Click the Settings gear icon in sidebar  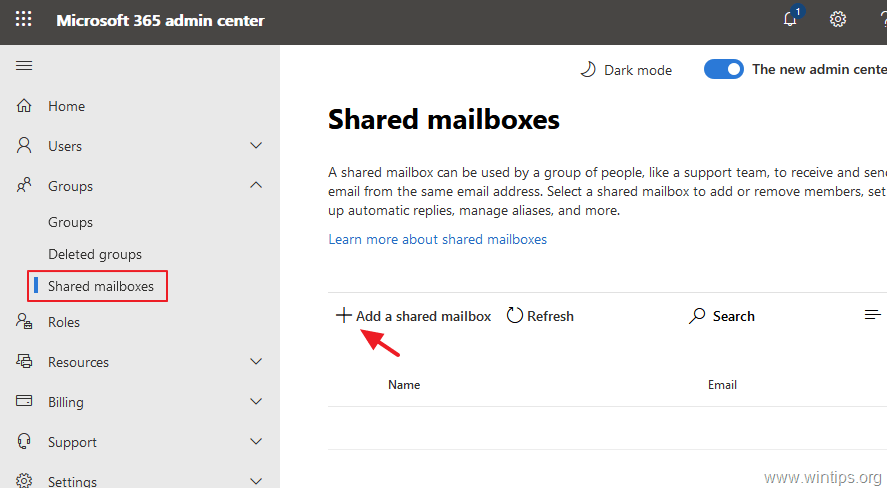24,481
